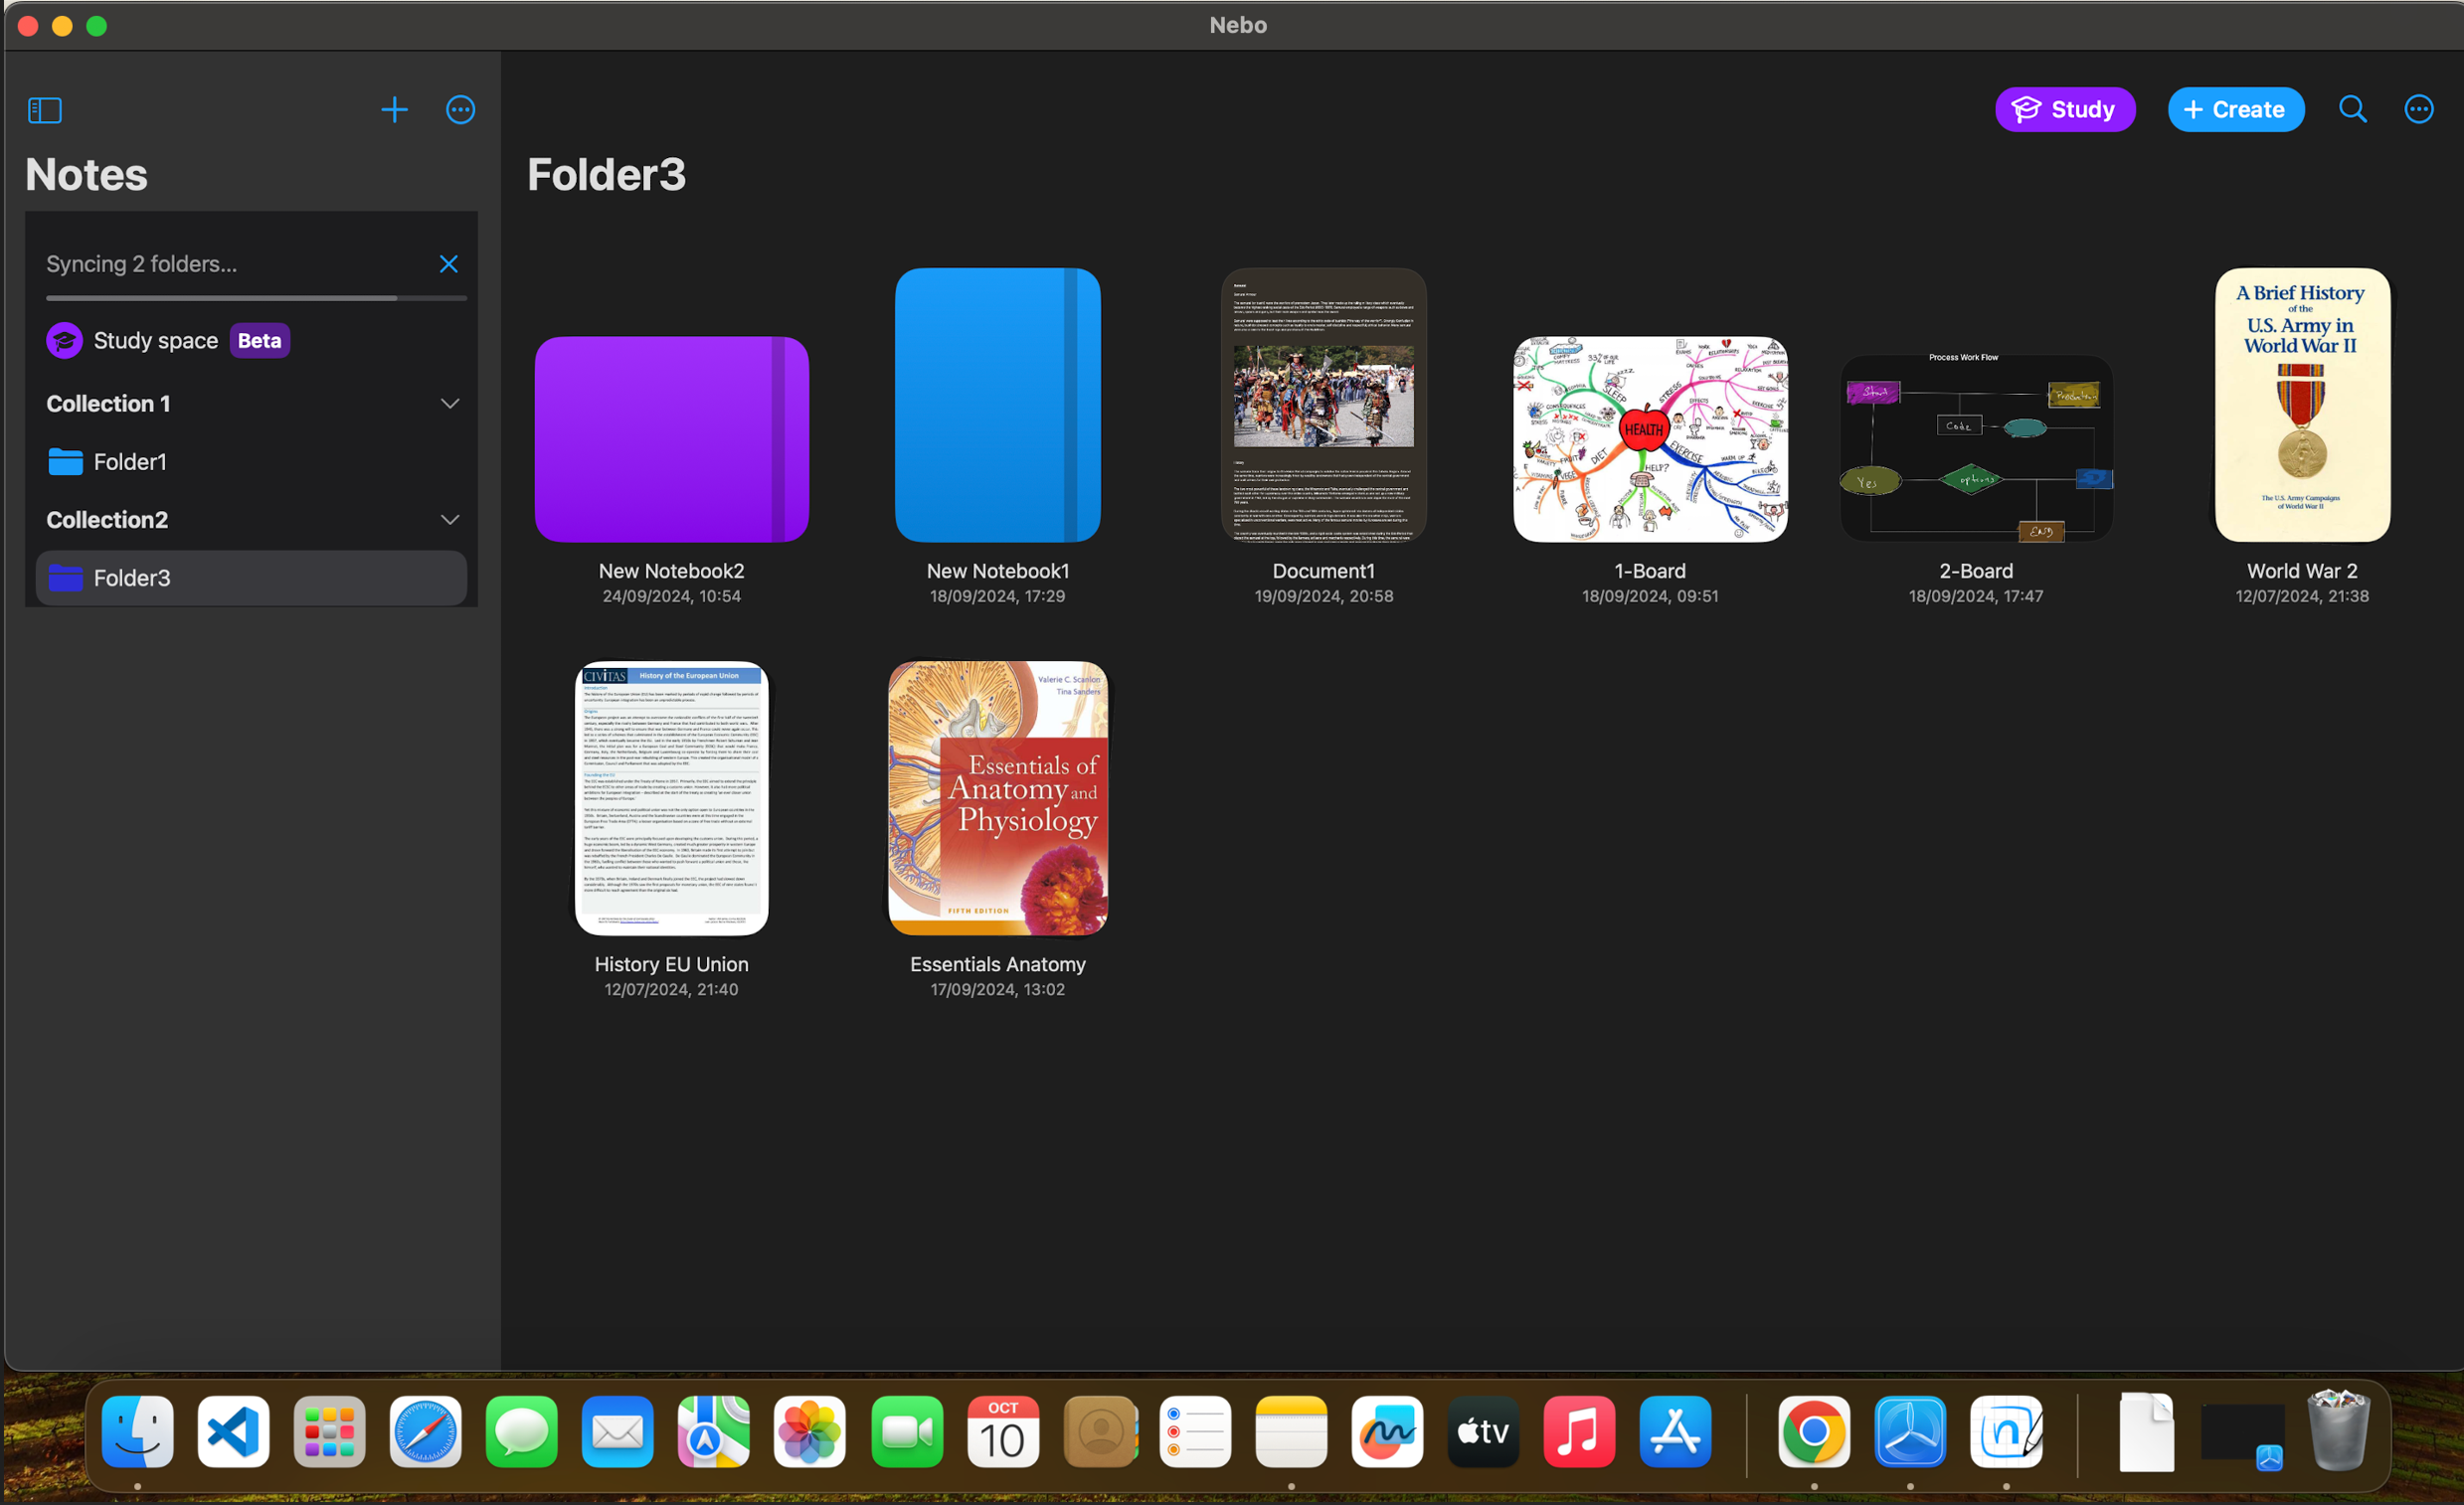Select Folder1 in the sidebar

point(130,462)
